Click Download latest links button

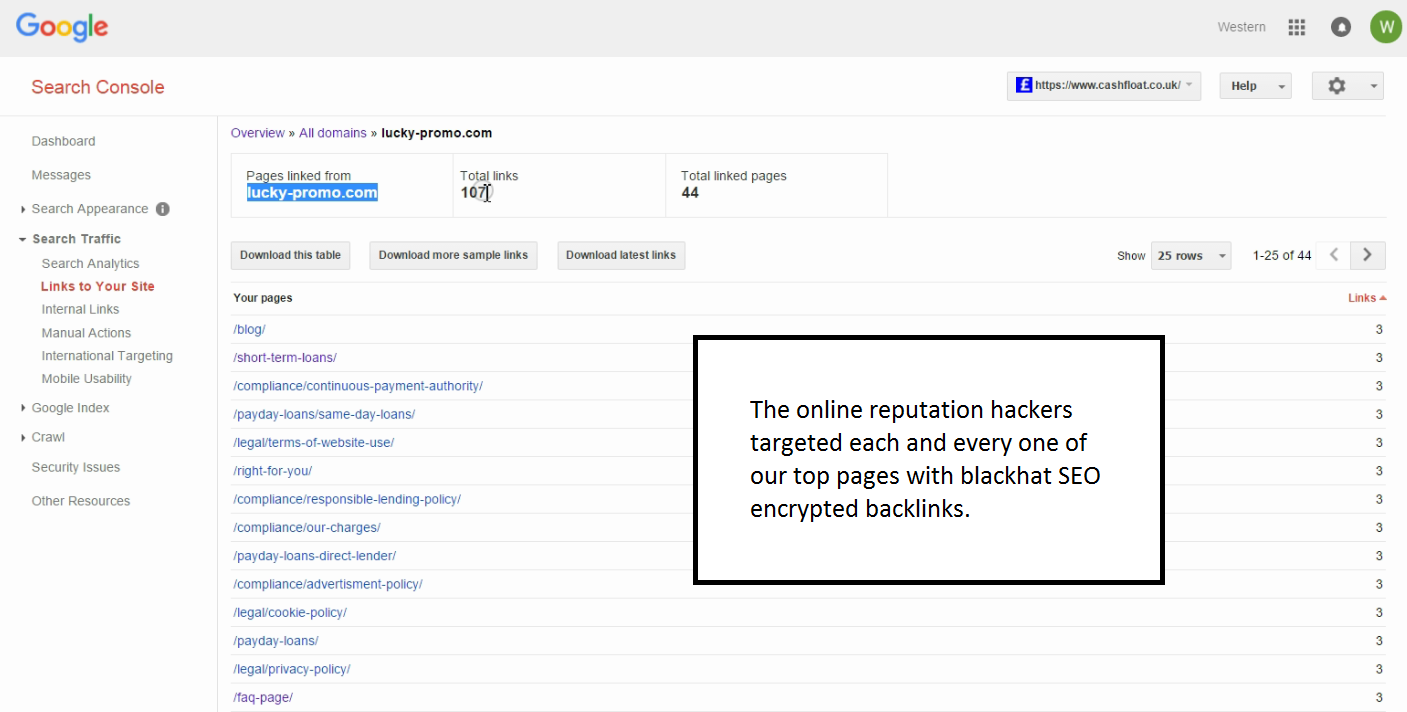pos(620,255)
